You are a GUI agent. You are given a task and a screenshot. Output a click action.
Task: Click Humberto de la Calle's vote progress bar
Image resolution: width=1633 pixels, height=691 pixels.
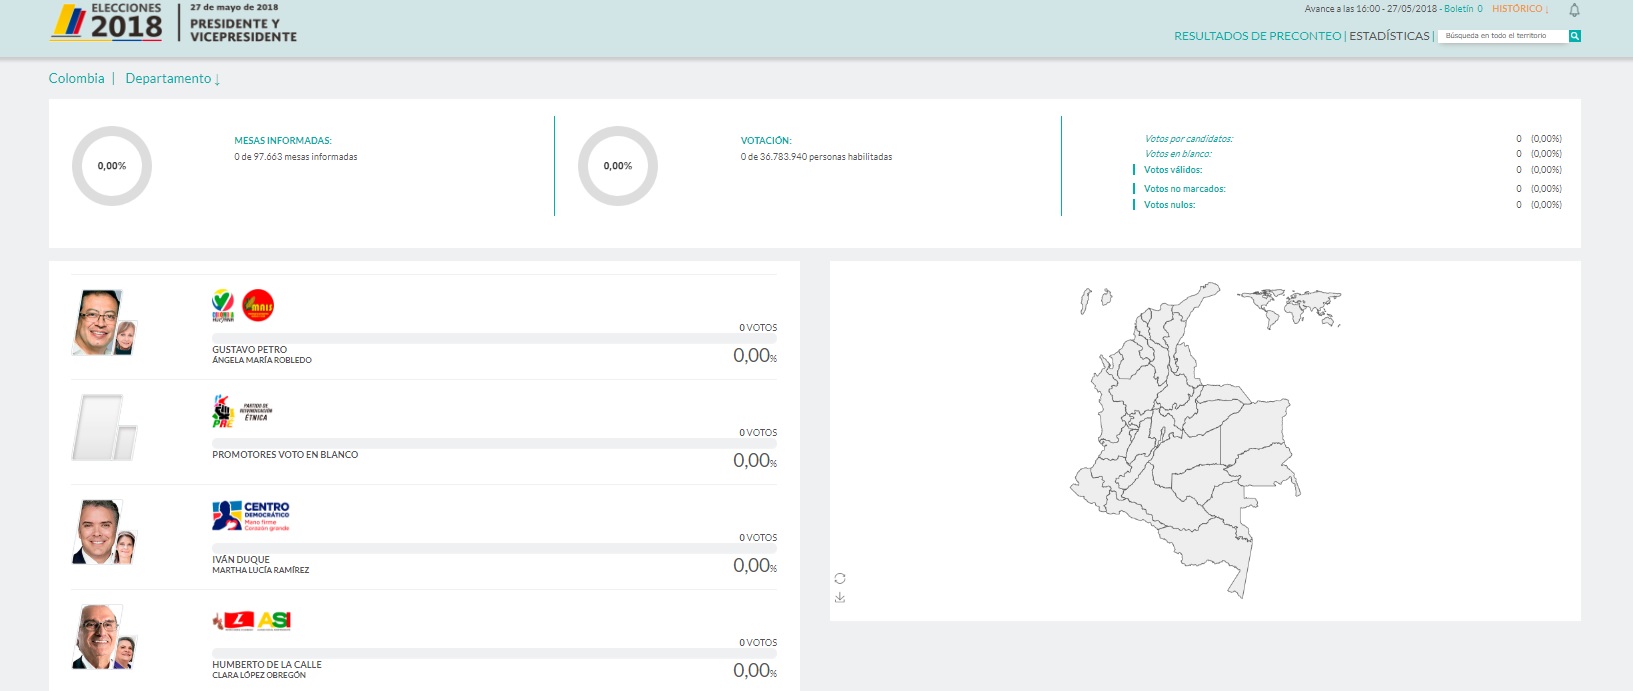[x=494, y=653]
